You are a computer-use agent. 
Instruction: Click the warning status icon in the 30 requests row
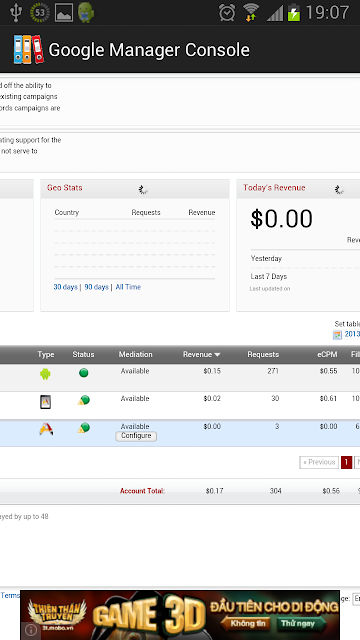click(x=83, y=400)
